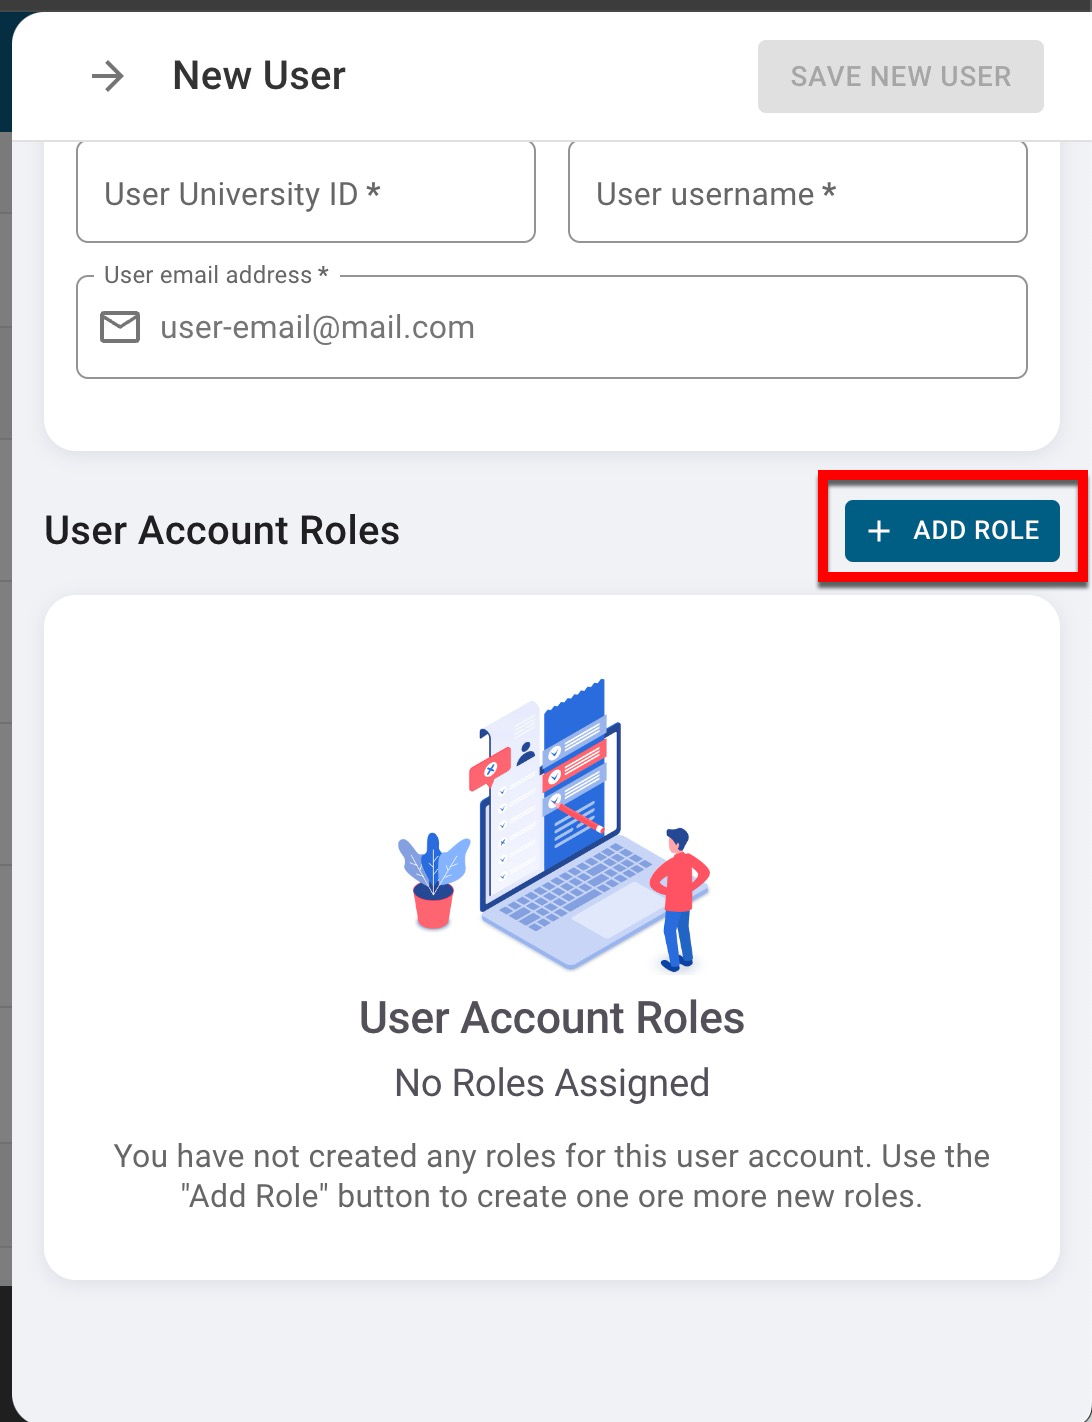The height and width of the screenshot is (1422, 1092).
Task: Click the description mentioning the "Add Role" button
Action: tap(552, 1176)
